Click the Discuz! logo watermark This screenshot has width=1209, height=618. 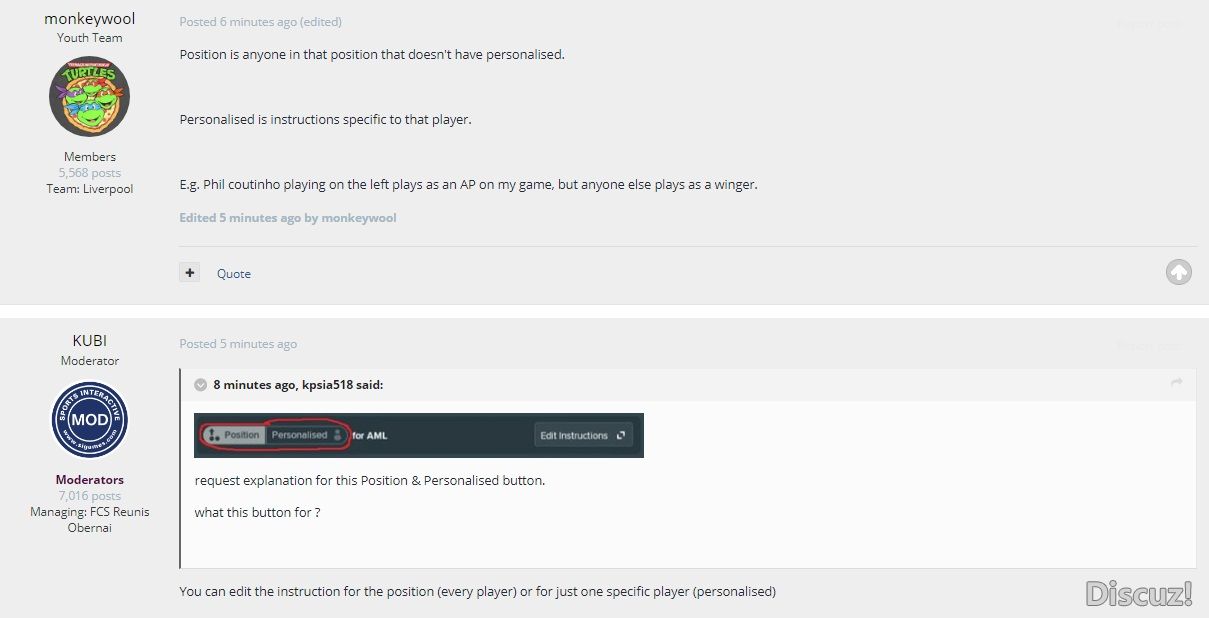1140,593
